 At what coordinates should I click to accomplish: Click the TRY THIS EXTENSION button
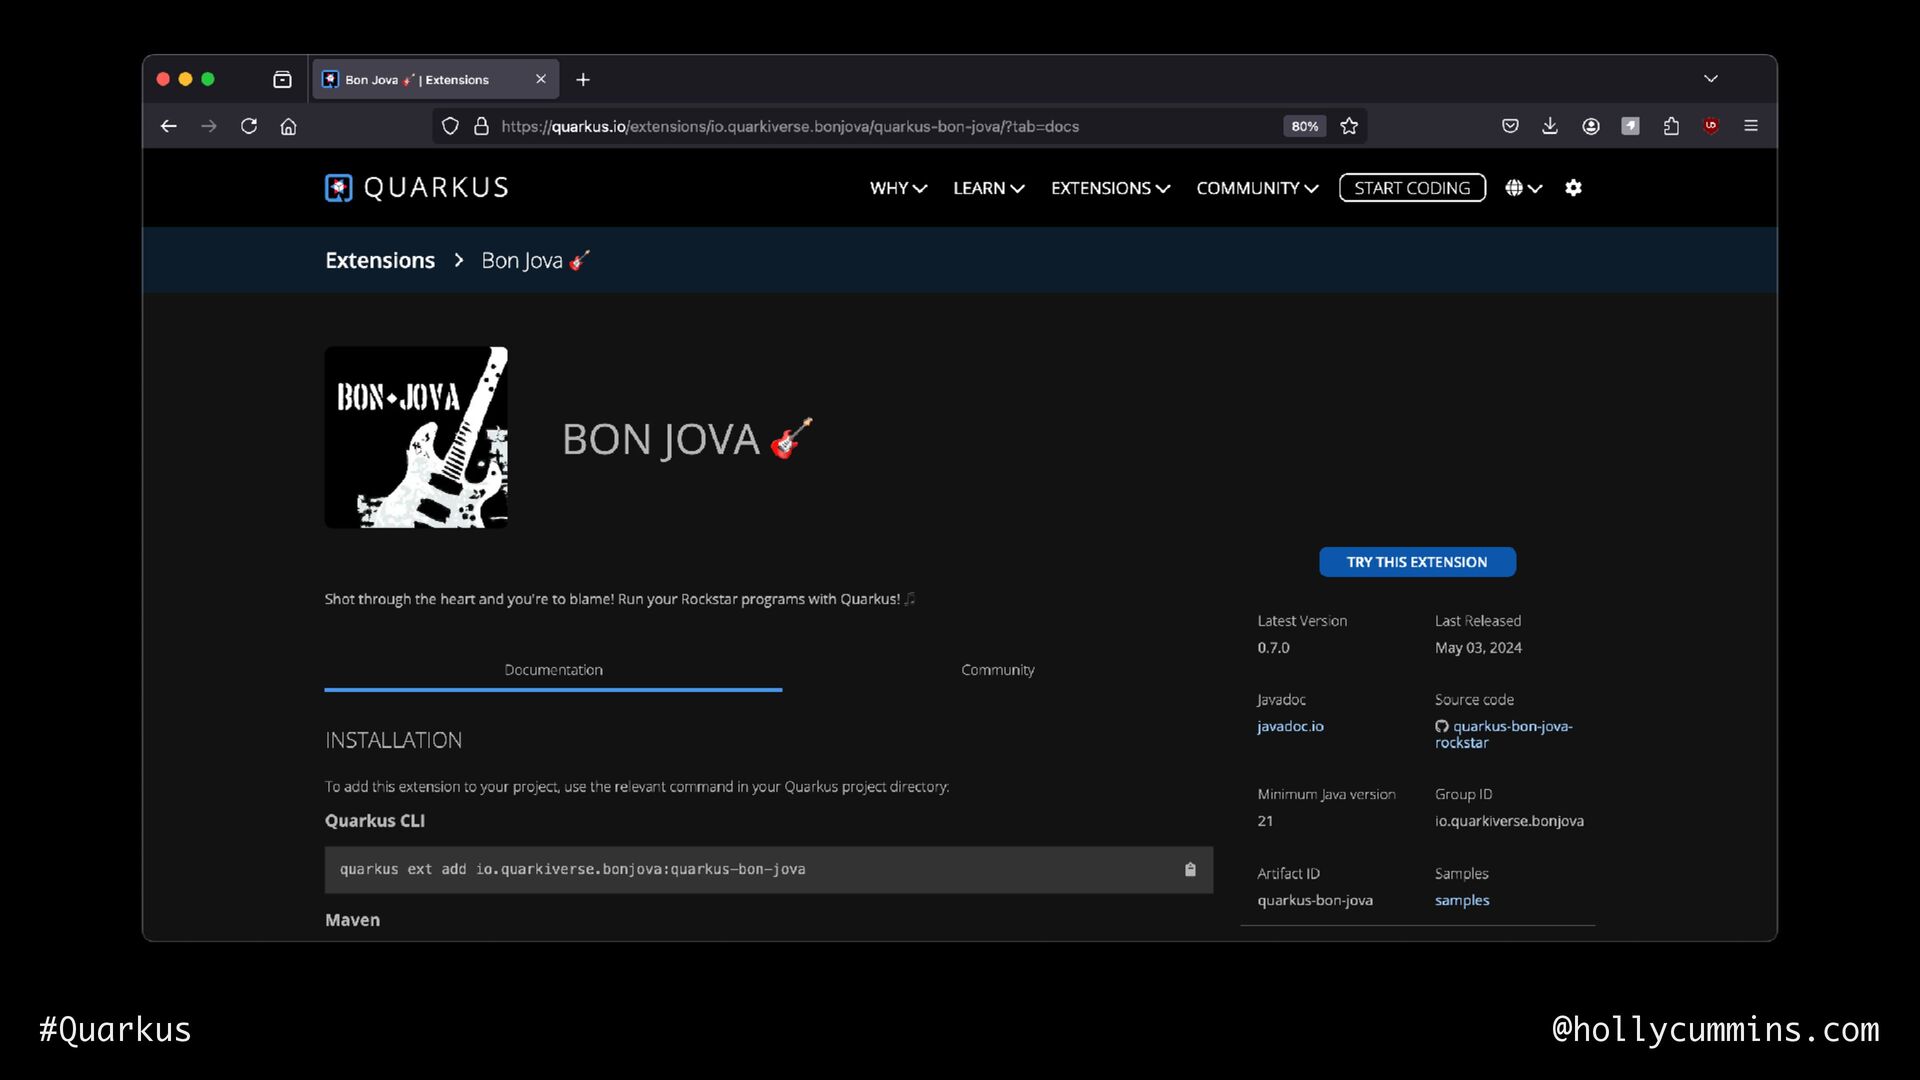pos(1417,562)
